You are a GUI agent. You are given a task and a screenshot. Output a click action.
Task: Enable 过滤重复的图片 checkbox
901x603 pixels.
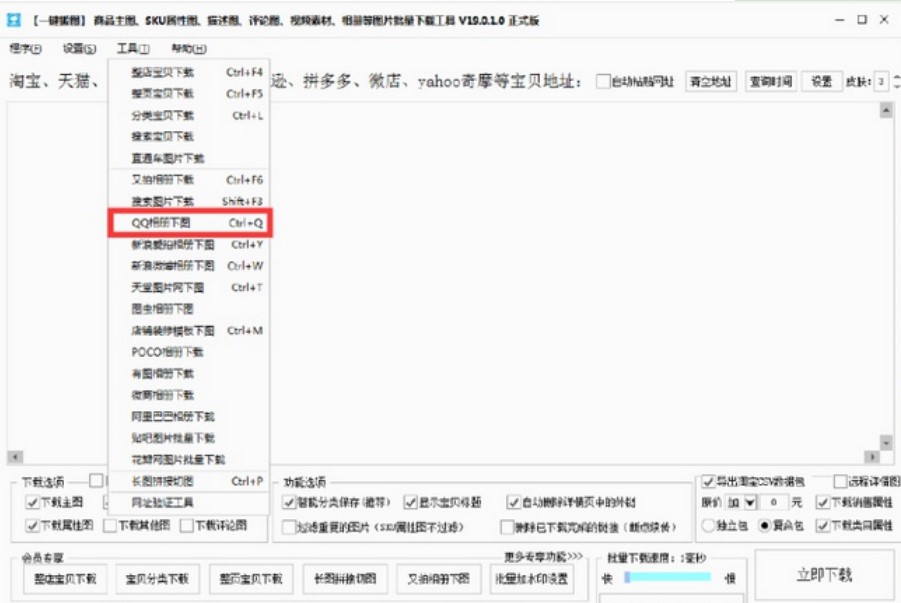coord(289,527)
